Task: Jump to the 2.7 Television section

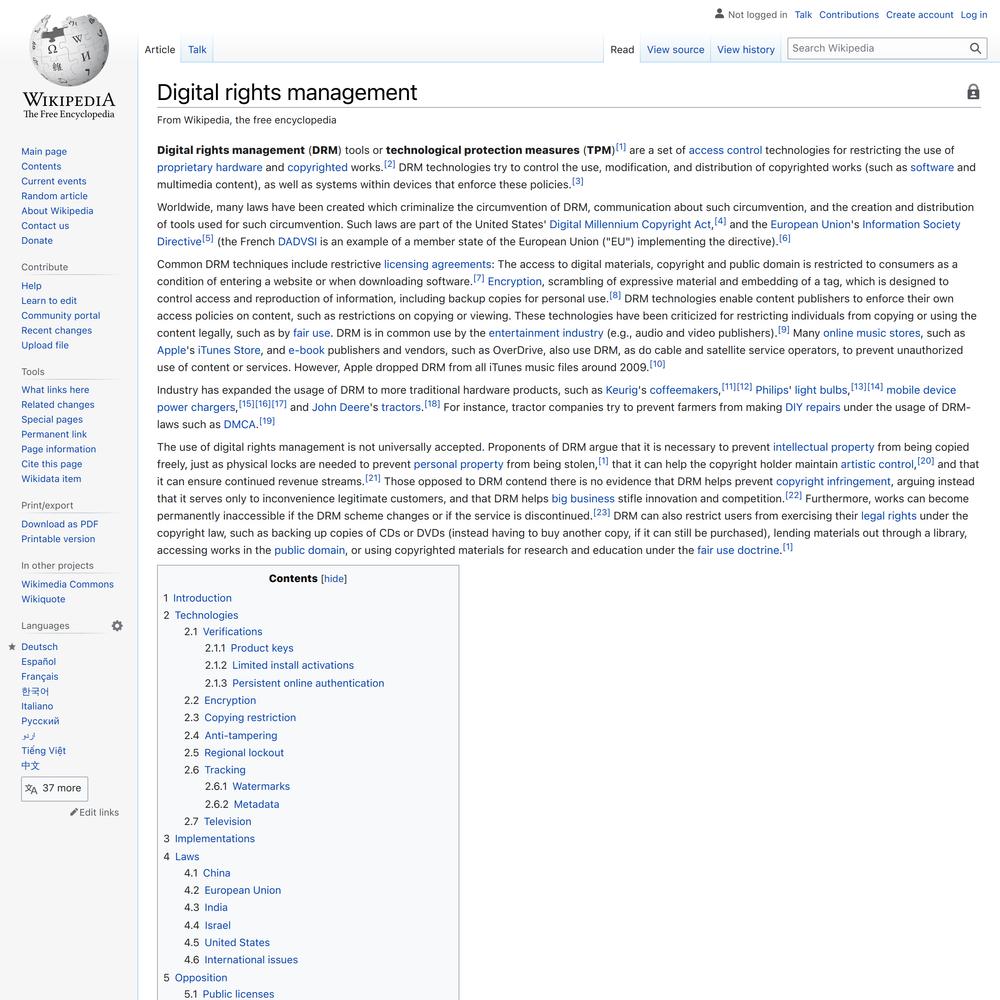Action: (x=228, y=821)
